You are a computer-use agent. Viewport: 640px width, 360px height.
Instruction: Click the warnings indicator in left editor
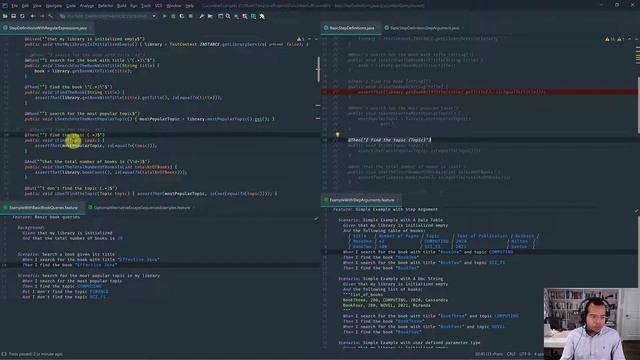pyautogui.click(x=301, y=39)
